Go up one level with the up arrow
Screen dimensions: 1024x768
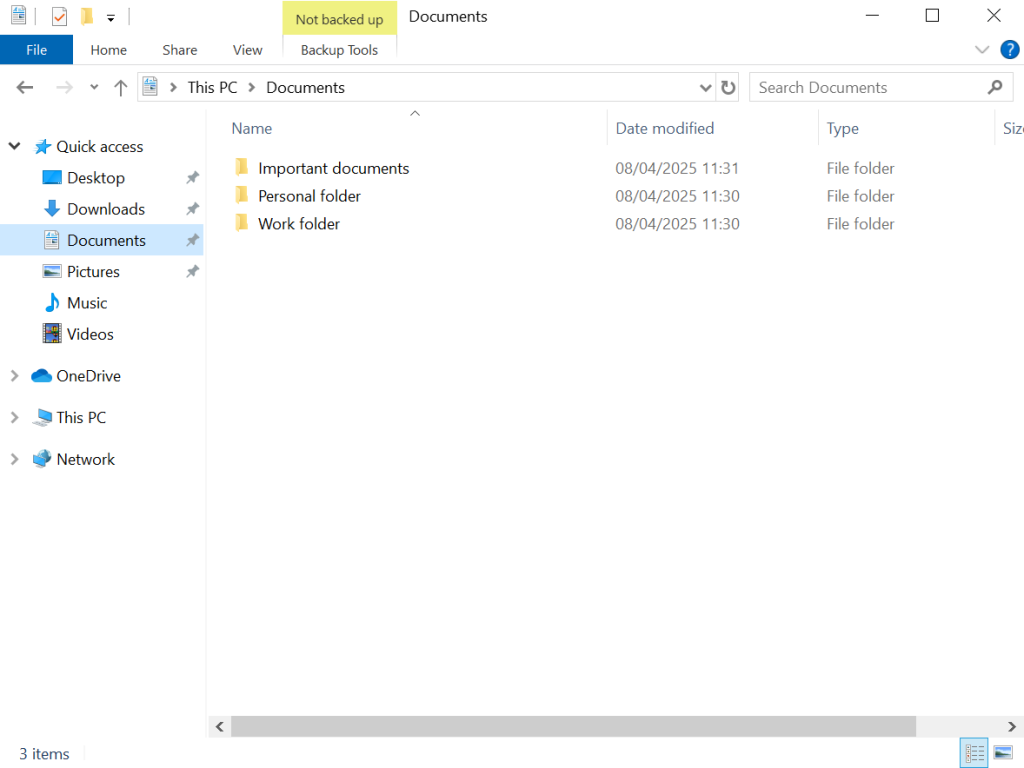(120, 88)
